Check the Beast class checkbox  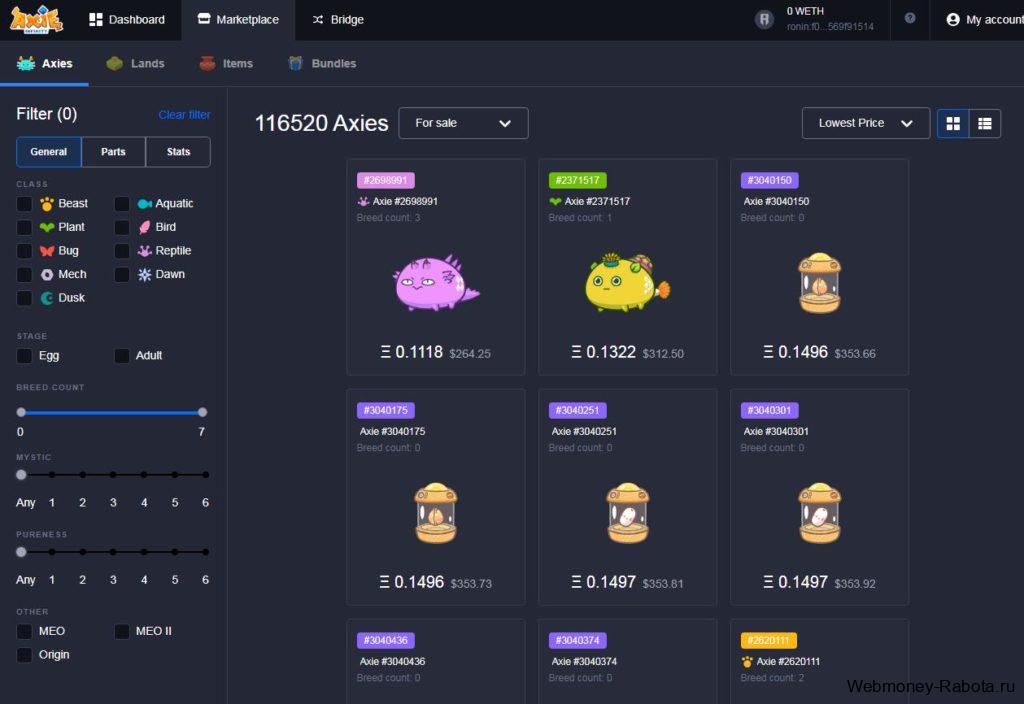pos(24,204)
